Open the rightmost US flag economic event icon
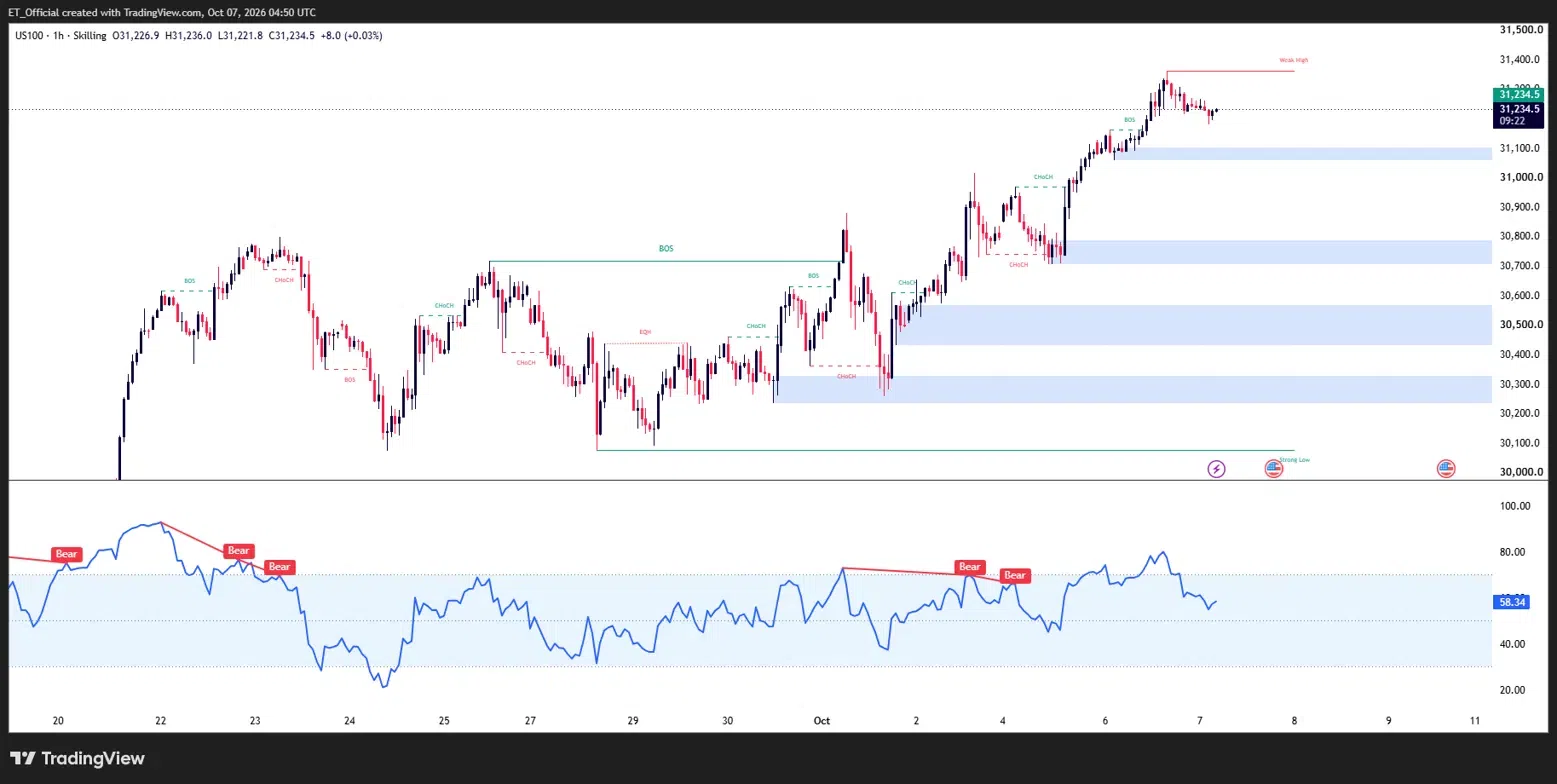1557x784 pixels. coord(1445,468)
